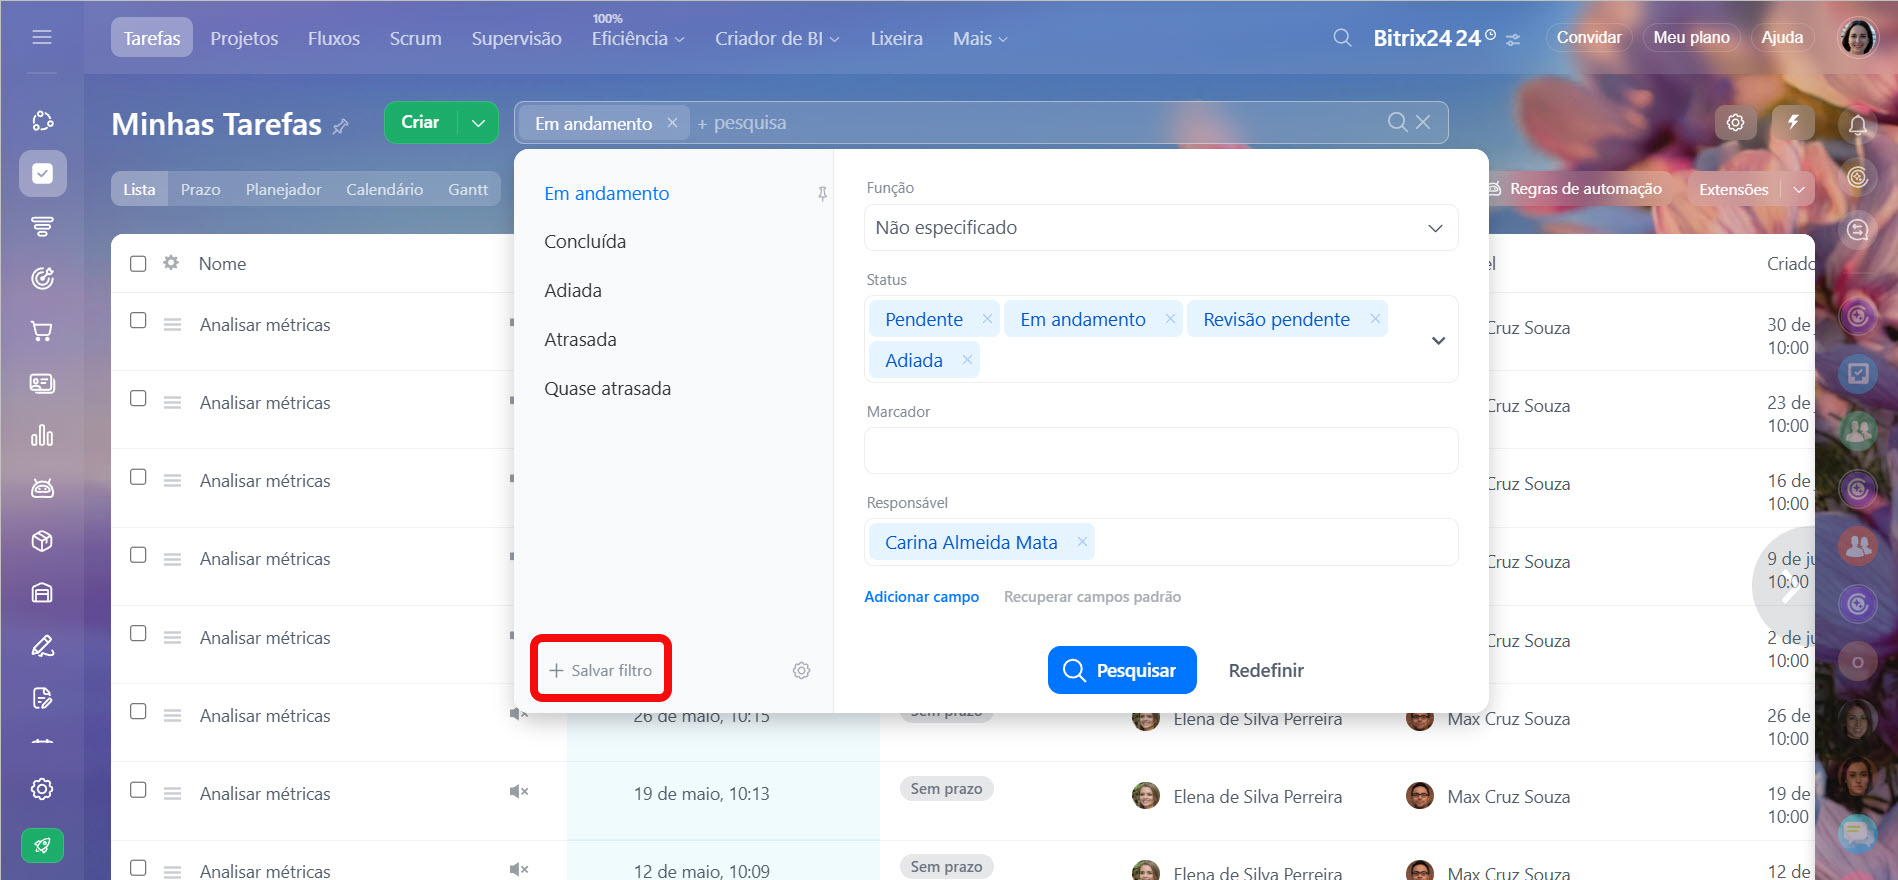This screenshot has width=1898, height=880.
Task: Click Salvar filtro
Action: [600, 670]
